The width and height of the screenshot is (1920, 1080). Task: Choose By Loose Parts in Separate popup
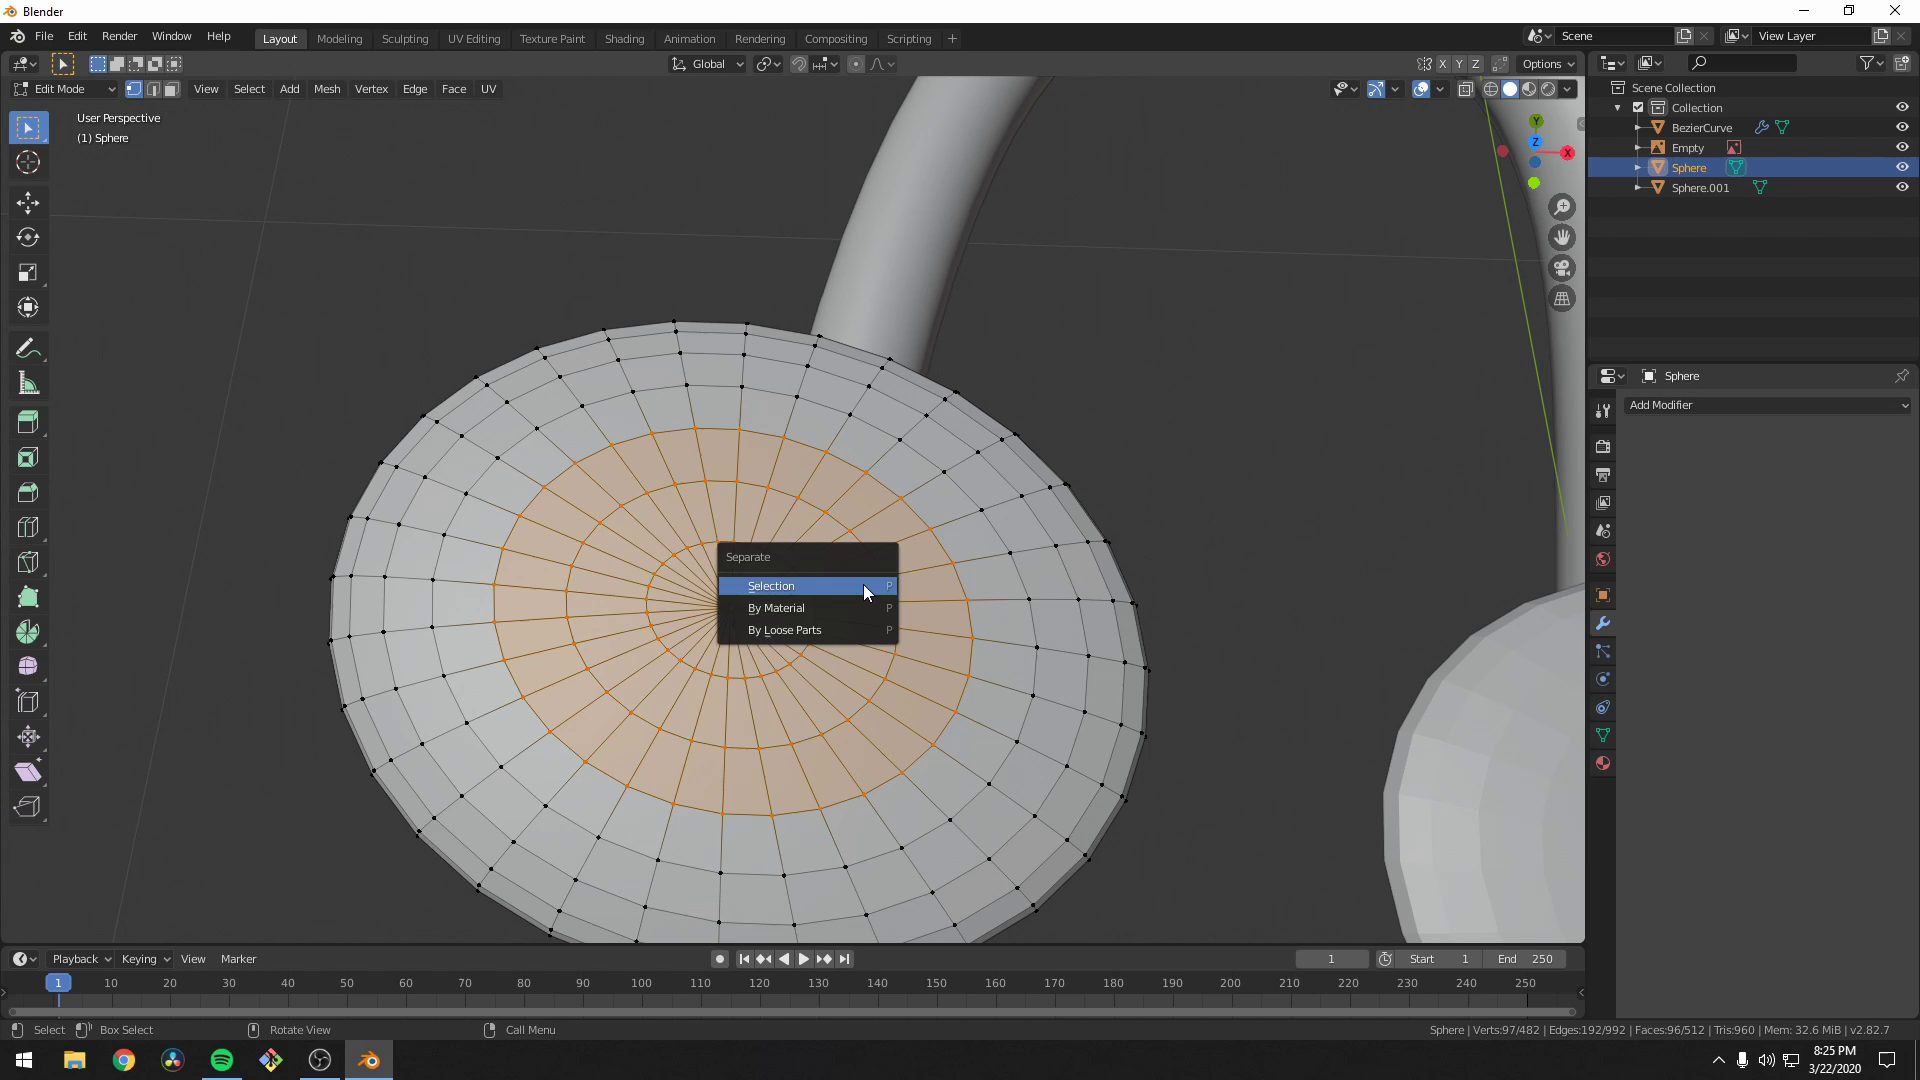pos(784,630)
